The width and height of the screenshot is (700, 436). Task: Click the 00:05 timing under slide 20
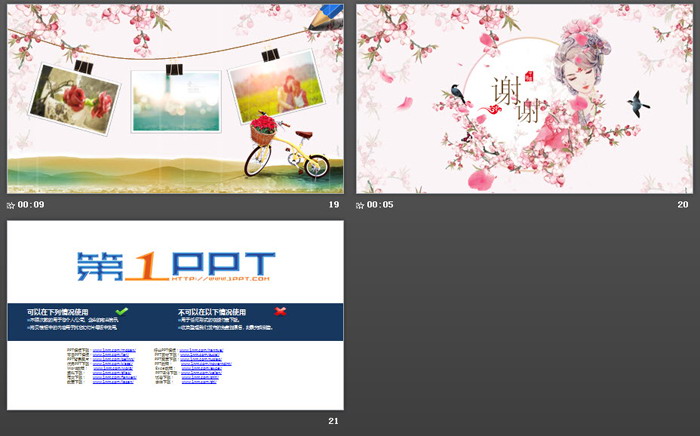[380, 205]
